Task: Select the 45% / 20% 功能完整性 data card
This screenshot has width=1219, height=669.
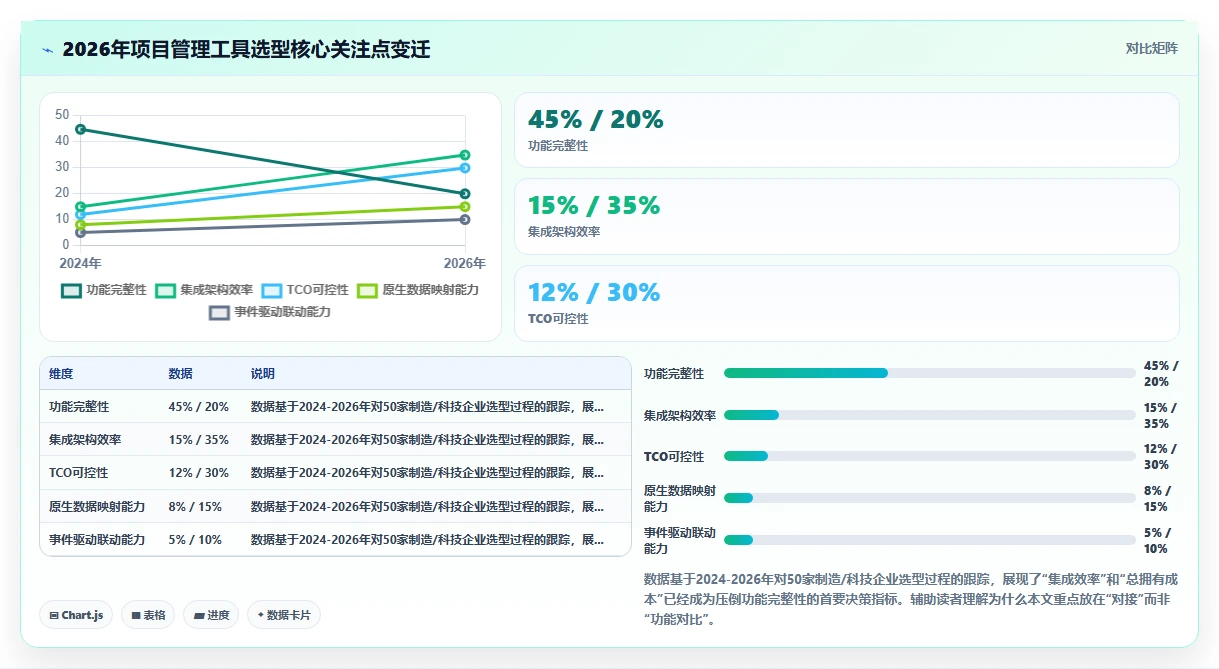Action: click(x=846, y=130)
